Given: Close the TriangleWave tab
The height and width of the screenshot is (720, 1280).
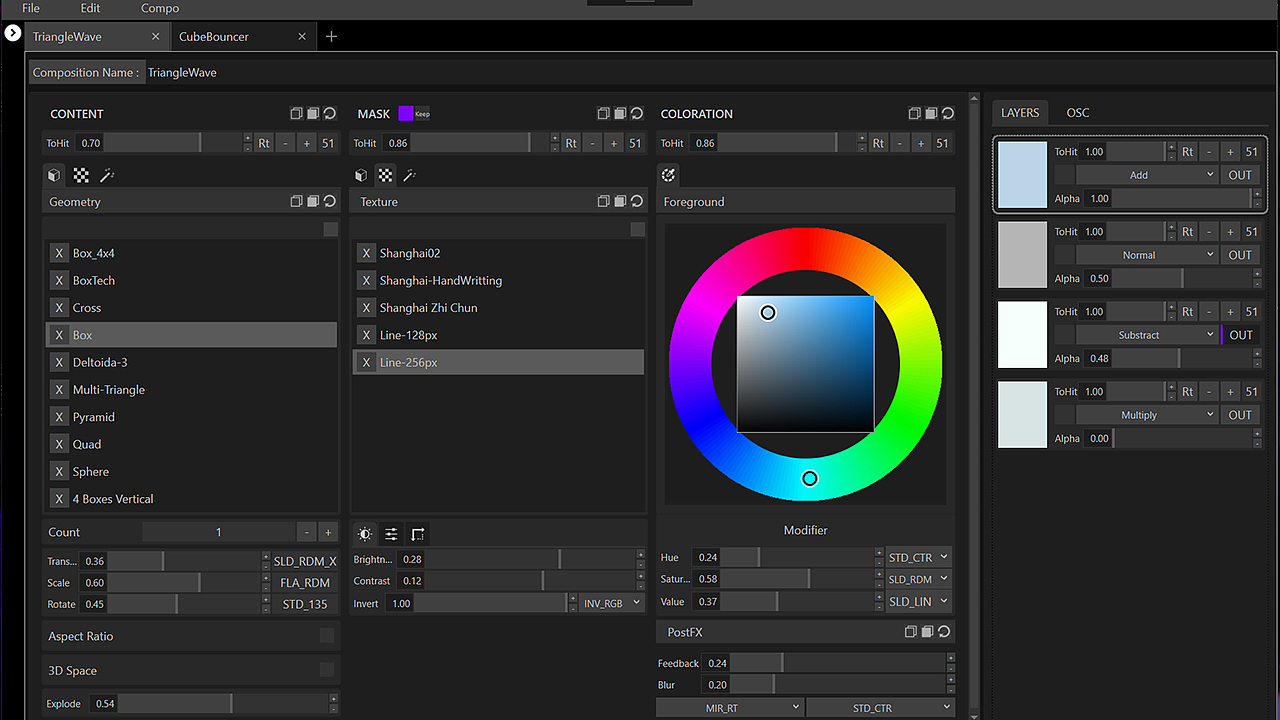Looking at the screenshot, I should click(155, 37).
